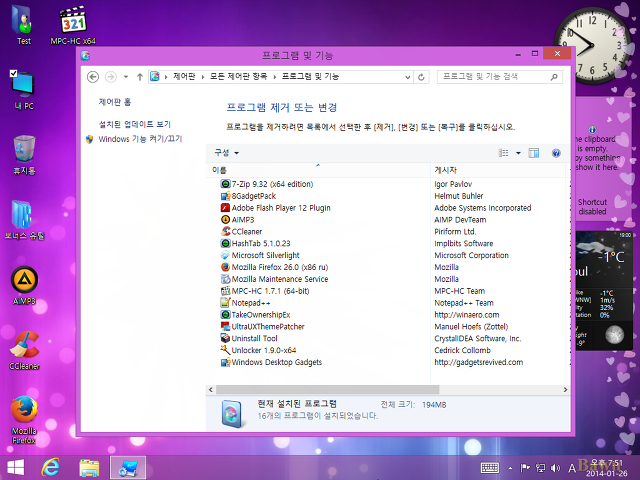Select publisher text CrystalIDEA Software, Inc.

478,338
